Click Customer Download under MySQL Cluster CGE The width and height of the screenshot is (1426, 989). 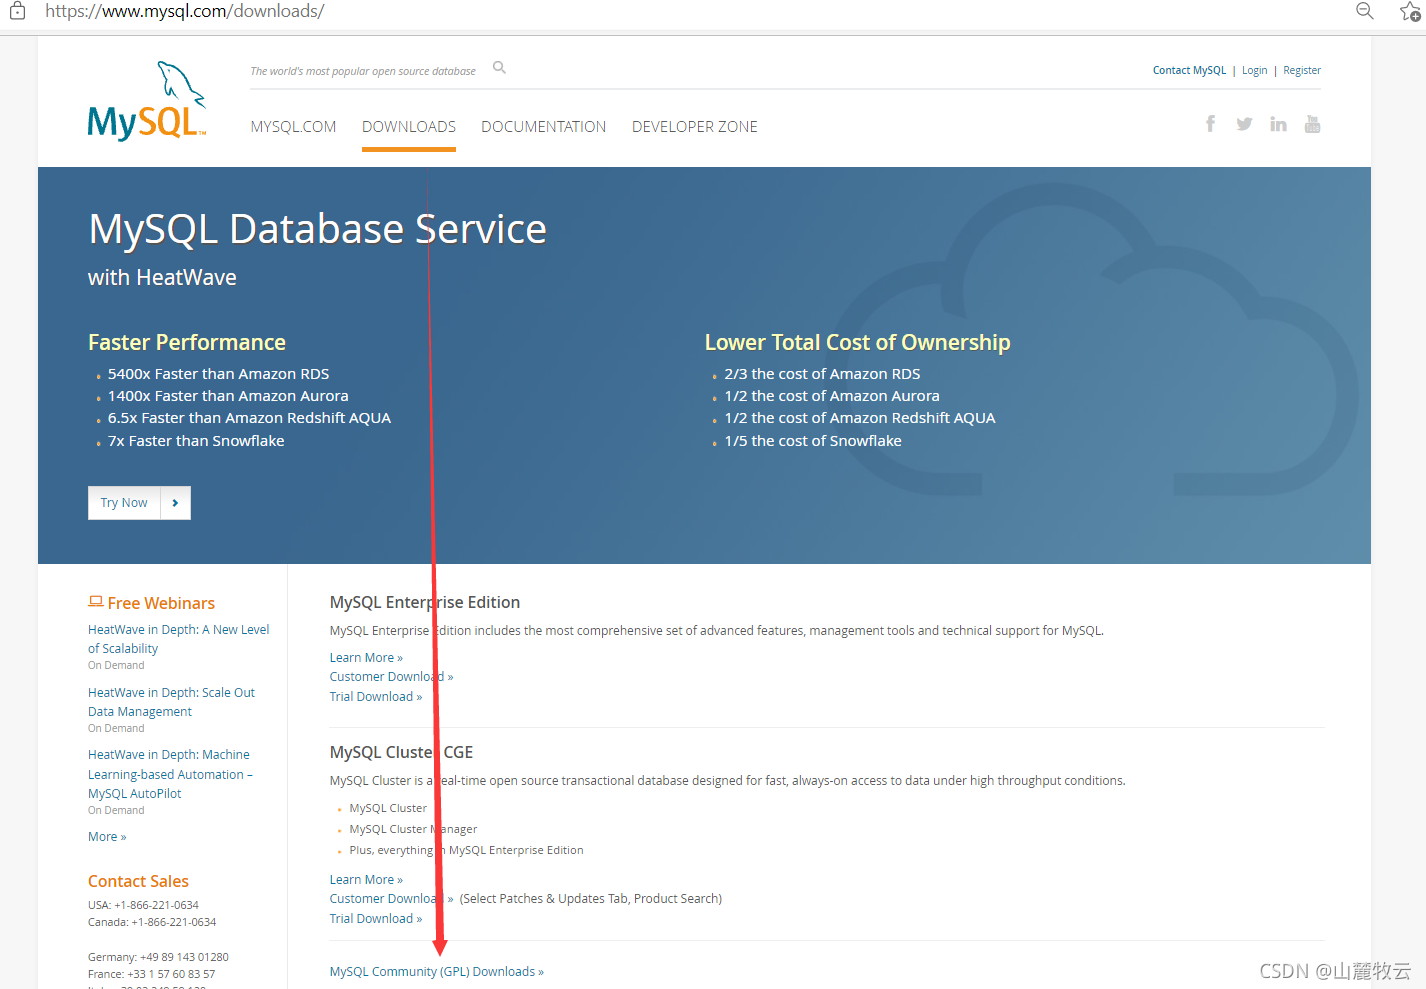391,899
